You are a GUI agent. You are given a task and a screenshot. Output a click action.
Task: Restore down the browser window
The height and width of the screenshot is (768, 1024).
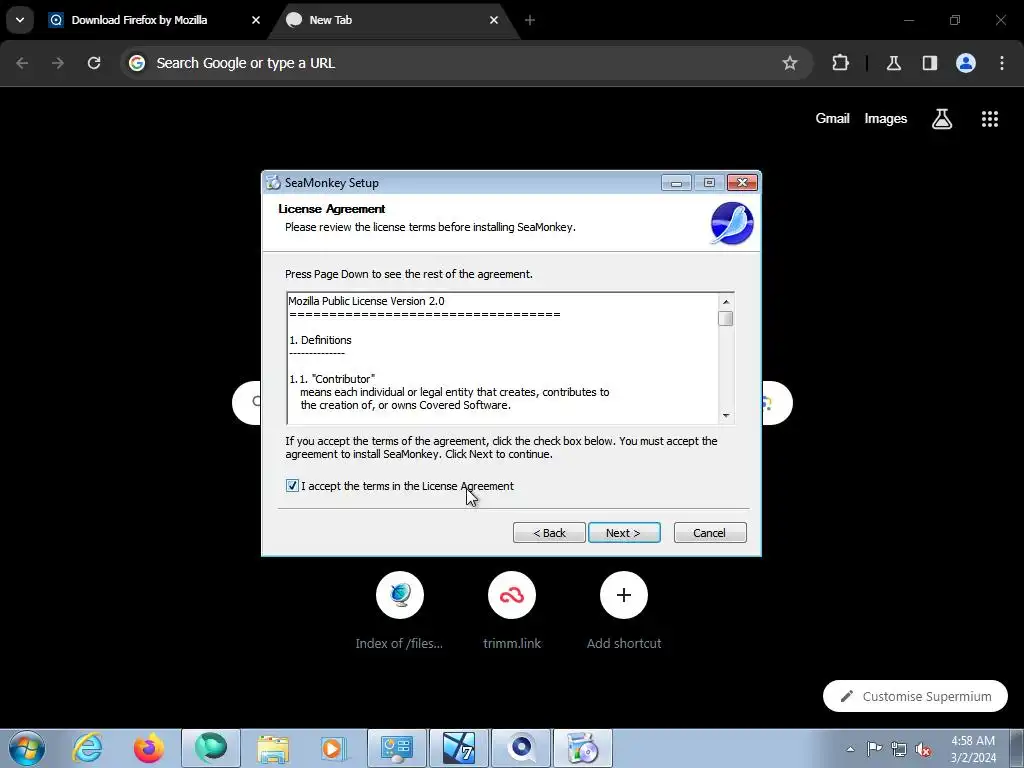click(x=955, y=20)
